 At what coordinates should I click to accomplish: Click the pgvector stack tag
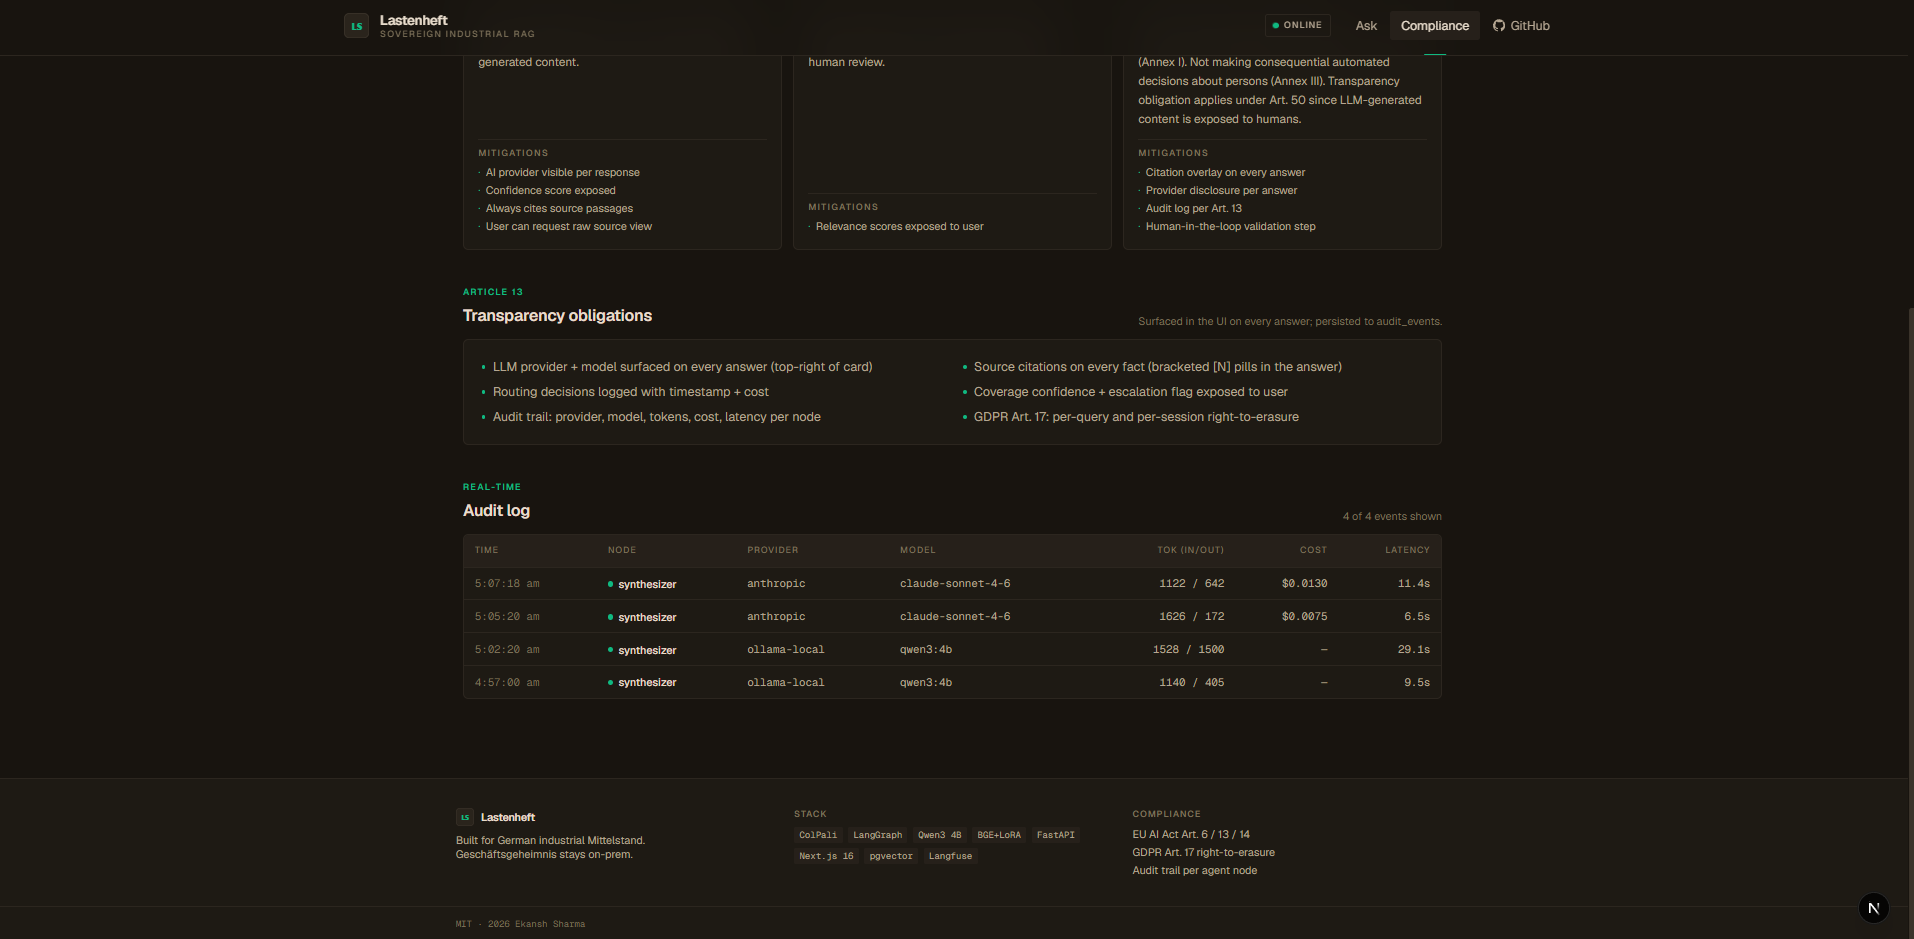(x=891, y=856)
